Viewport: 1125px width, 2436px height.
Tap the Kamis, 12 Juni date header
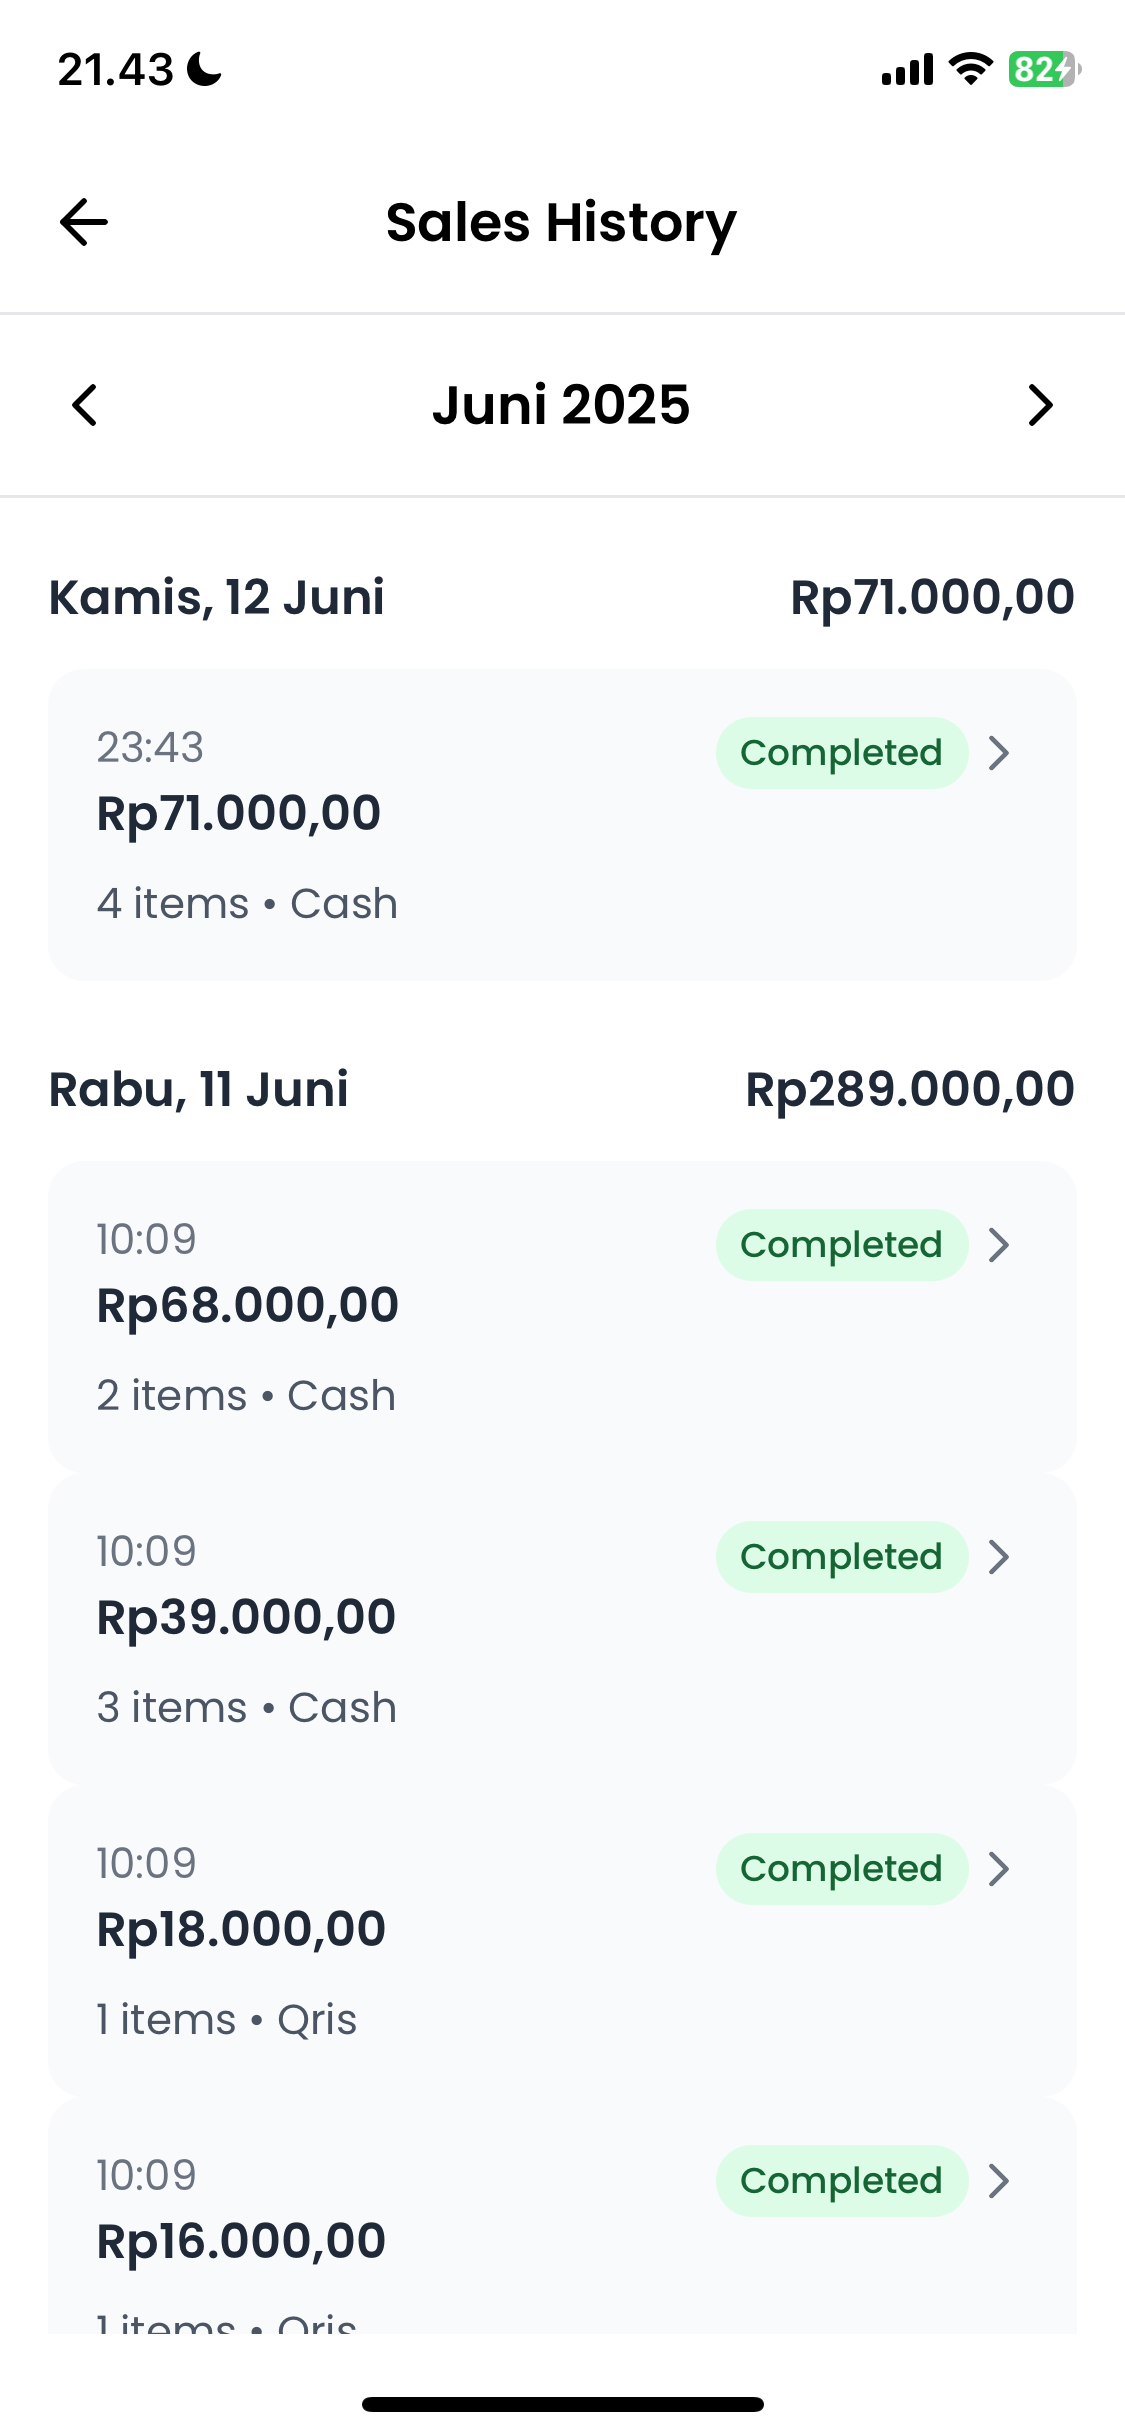click(x=217, y=598)
